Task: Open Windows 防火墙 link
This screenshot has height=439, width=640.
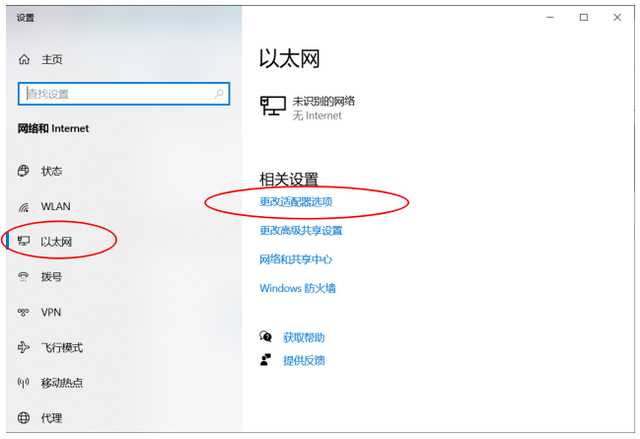Action: pyautogui.click(x=298, y=288)
